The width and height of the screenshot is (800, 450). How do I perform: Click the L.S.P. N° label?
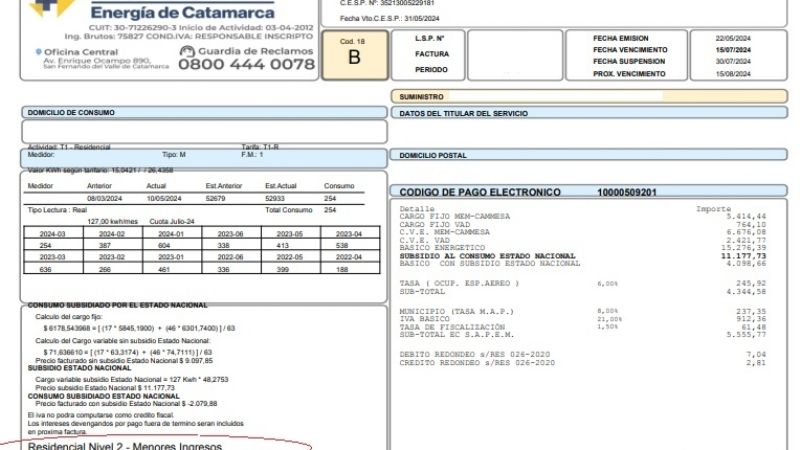point(430,38)
